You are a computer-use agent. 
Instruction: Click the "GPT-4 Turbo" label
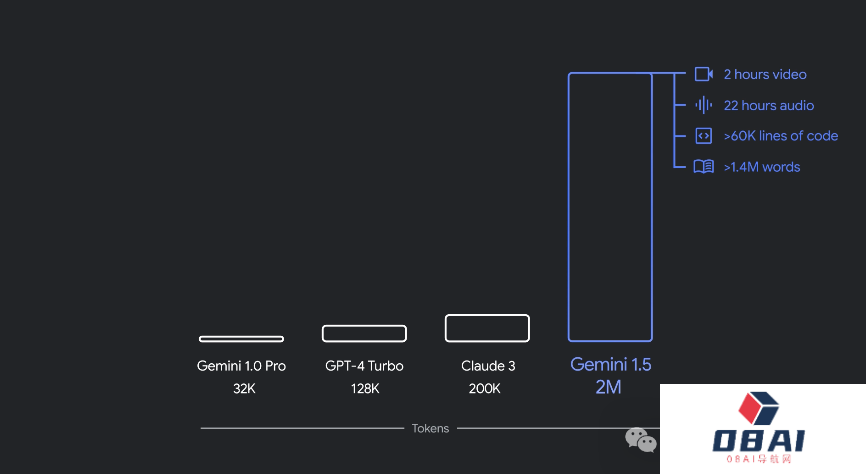point(365,366)
